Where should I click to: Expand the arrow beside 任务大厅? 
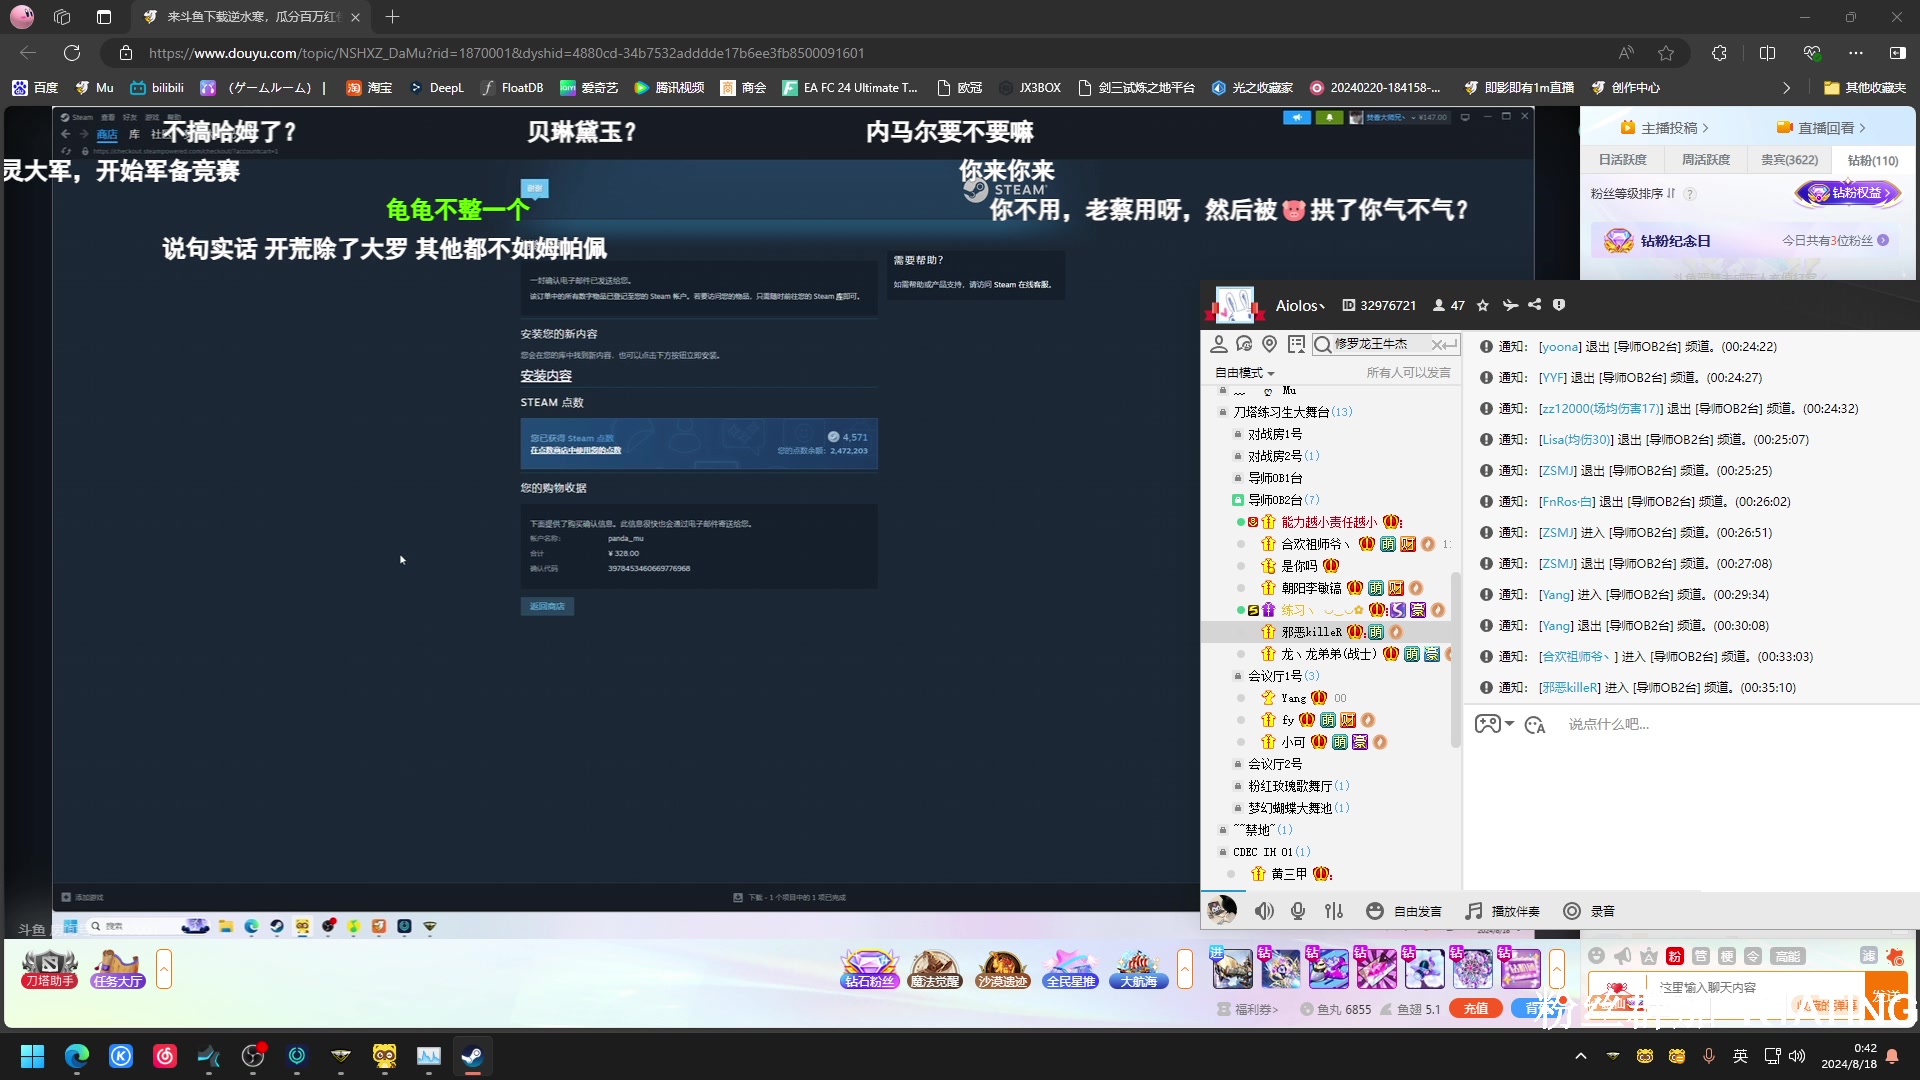[x=164, y=969]
